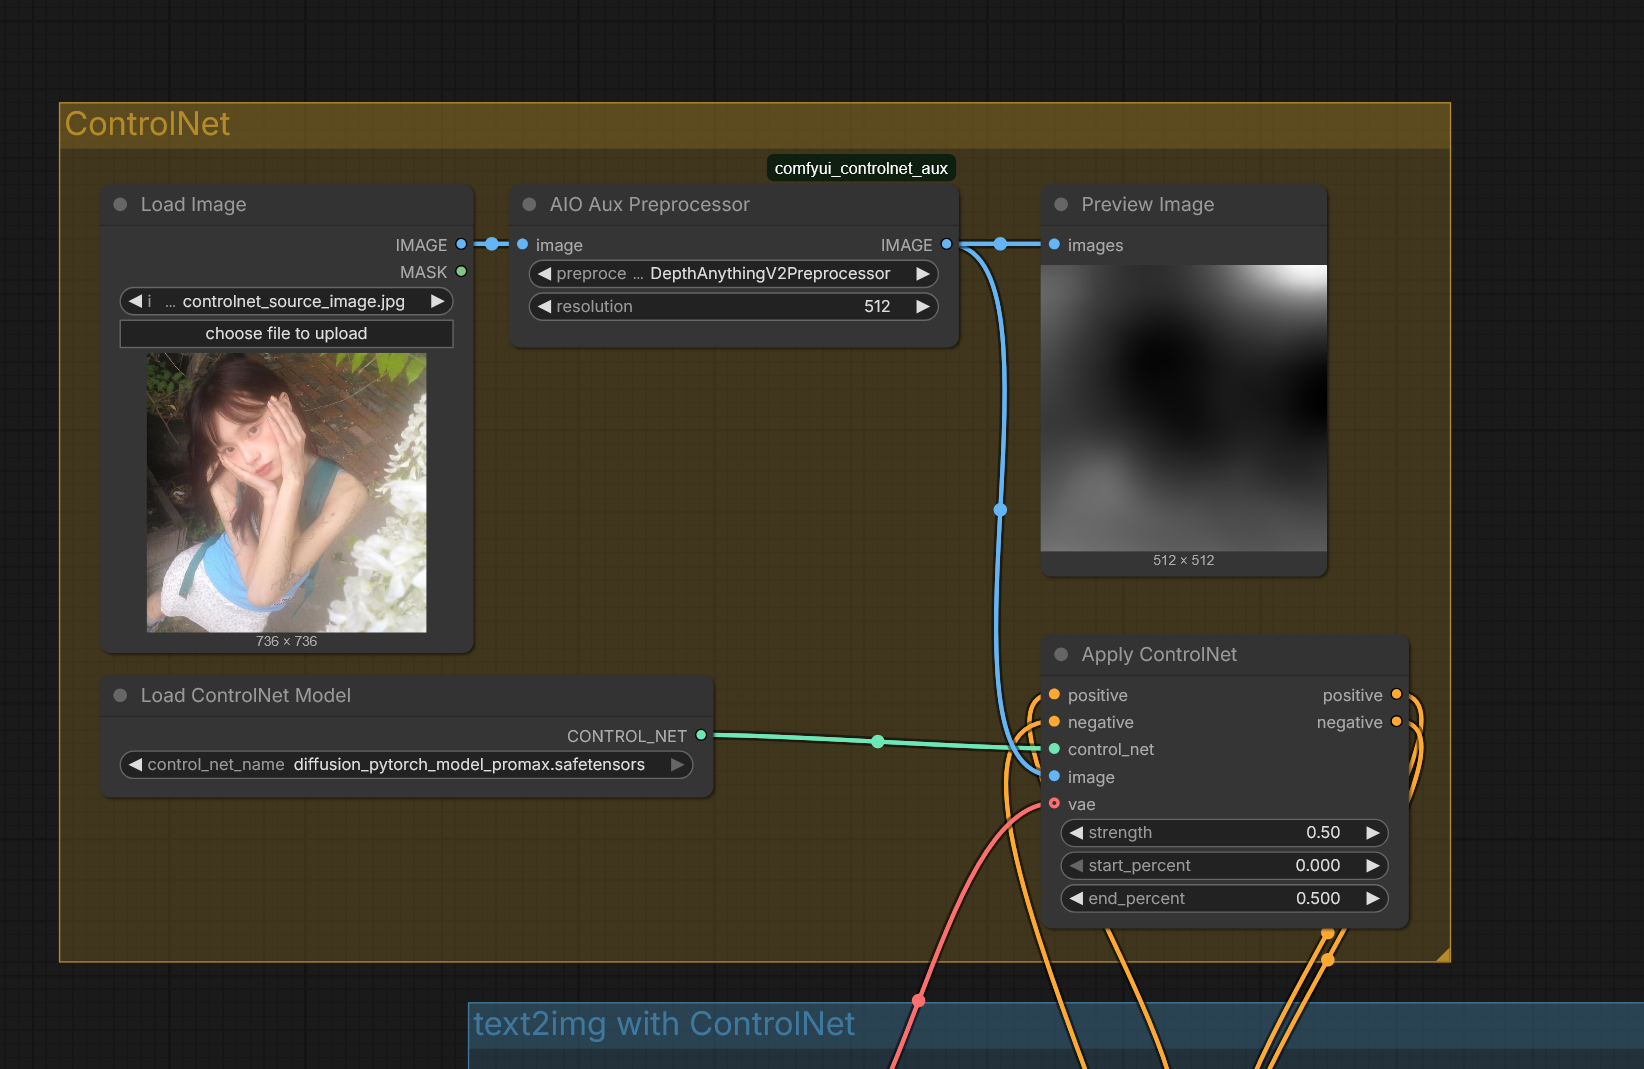Select the text2img with ControlNet group title
Image resolution: width=1644 pixels, height=1069 pixels.
664,1024
